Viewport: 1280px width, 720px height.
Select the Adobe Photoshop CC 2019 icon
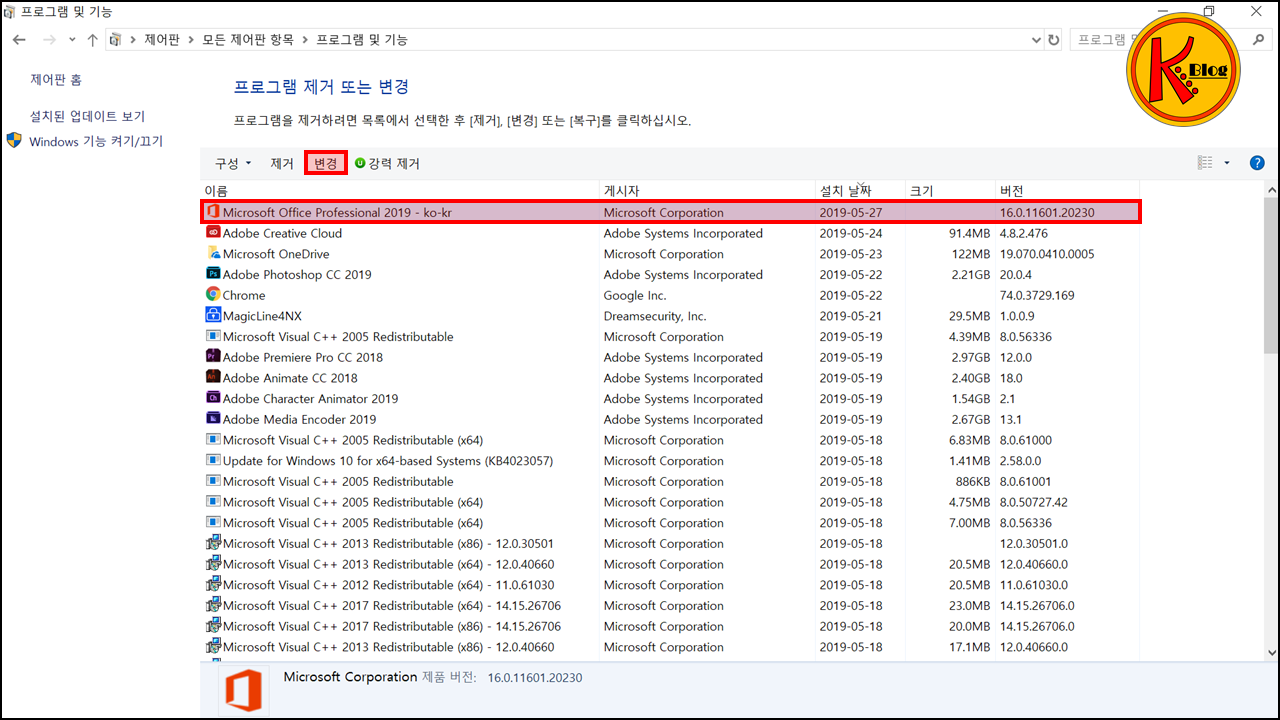(x=212, y=274)
